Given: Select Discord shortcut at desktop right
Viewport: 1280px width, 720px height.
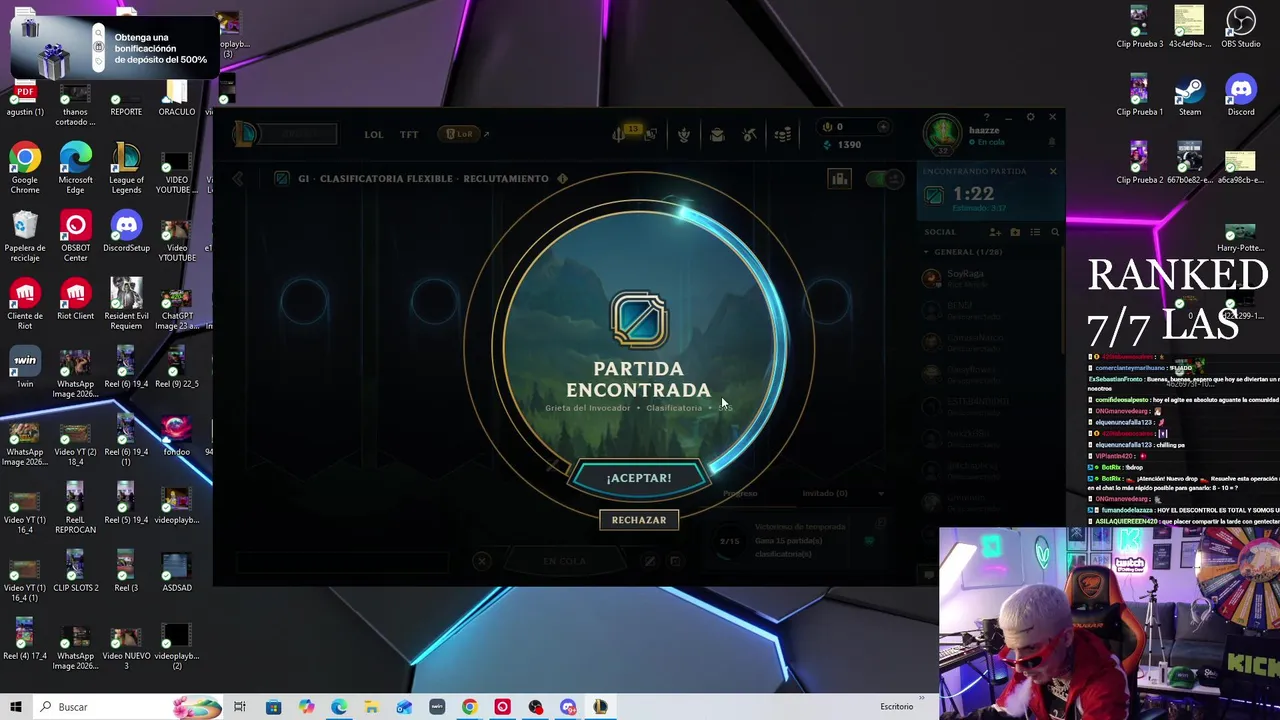Looking at the screenshot, I should (1241, 96).
